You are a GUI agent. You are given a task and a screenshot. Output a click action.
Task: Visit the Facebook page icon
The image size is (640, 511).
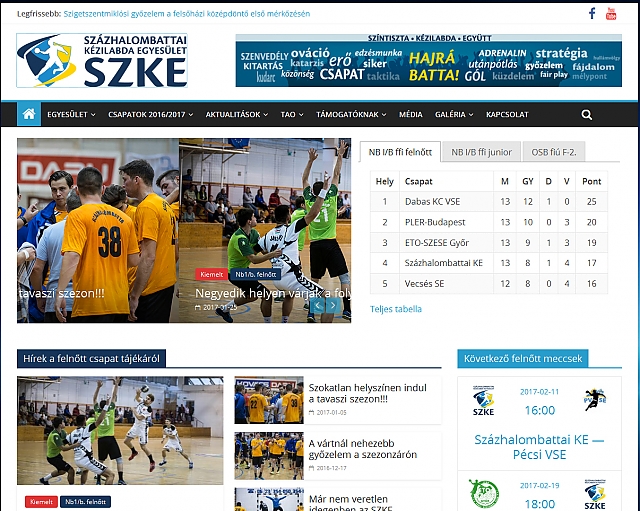click(x=592, y=13)
